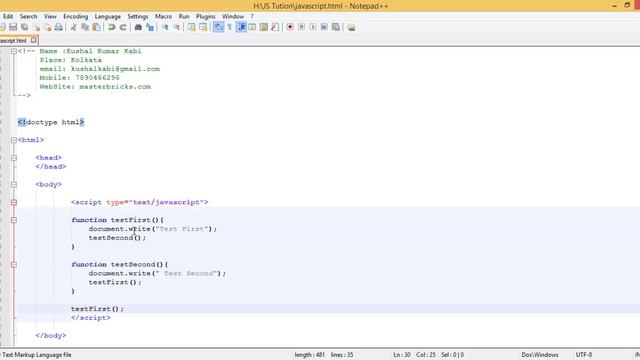Collapse the <html> tag fold marker
640x360 pixels.
14,140
